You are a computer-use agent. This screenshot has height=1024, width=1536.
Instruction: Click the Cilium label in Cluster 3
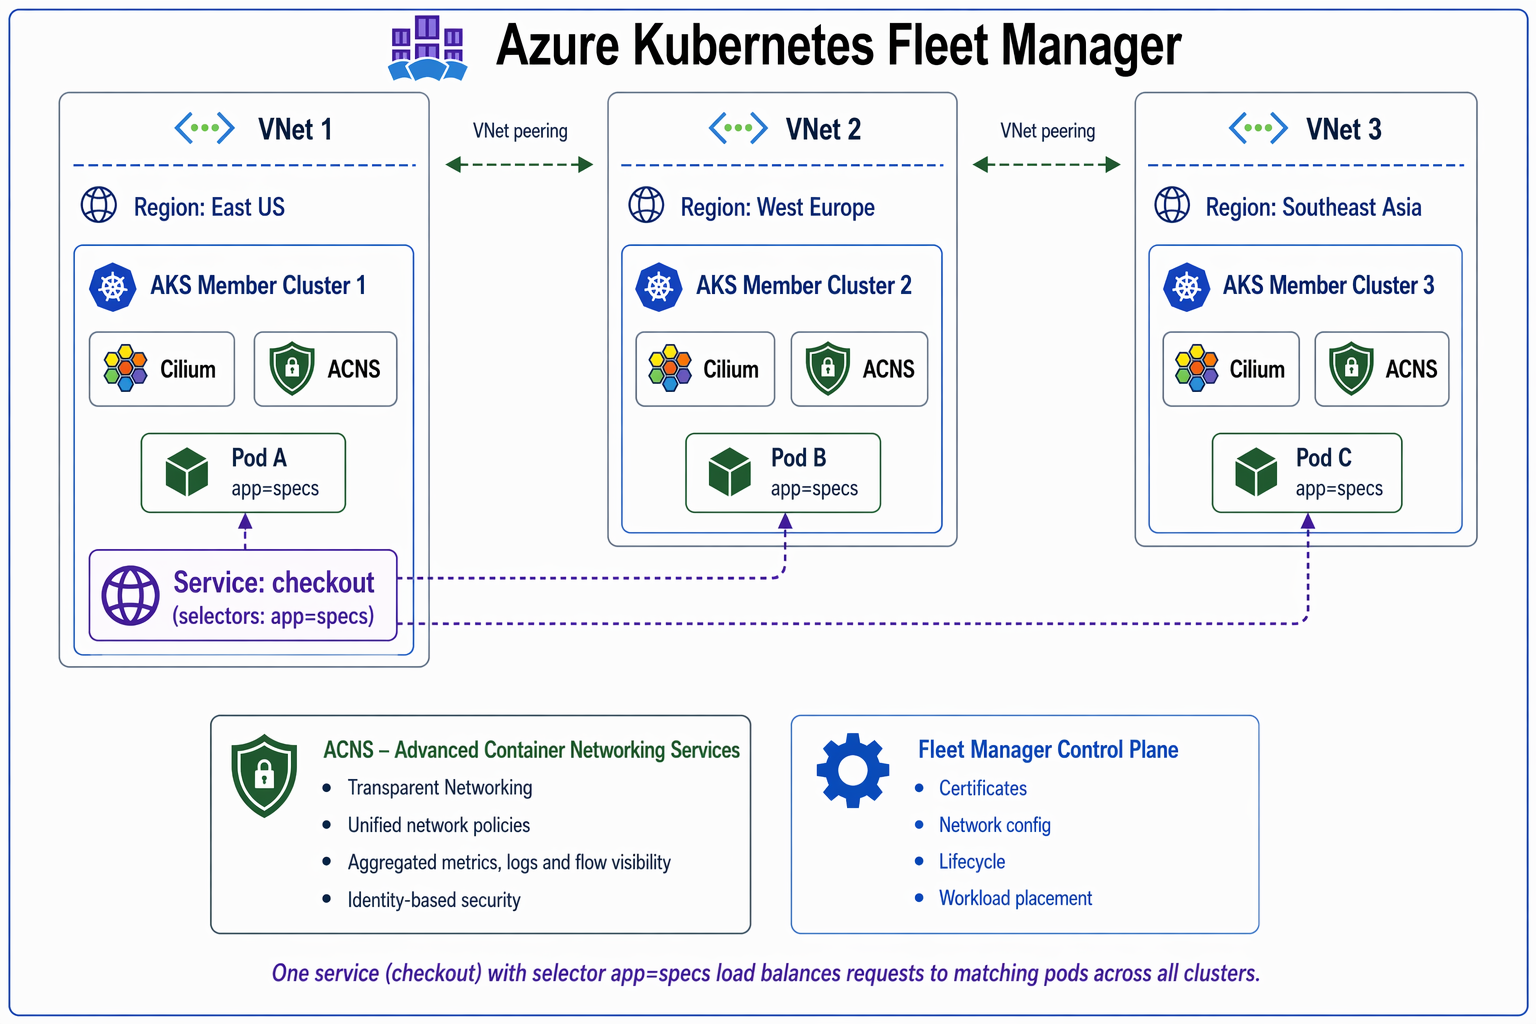pyautogui.click(x=1257, y=370)
